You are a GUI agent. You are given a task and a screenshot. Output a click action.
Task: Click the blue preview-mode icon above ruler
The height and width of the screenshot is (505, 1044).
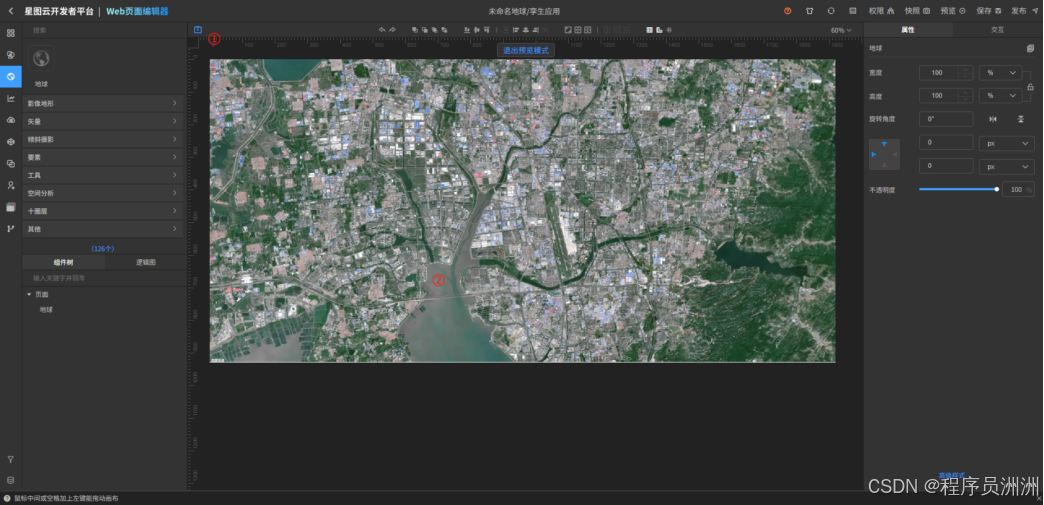(x=198, y=29)
